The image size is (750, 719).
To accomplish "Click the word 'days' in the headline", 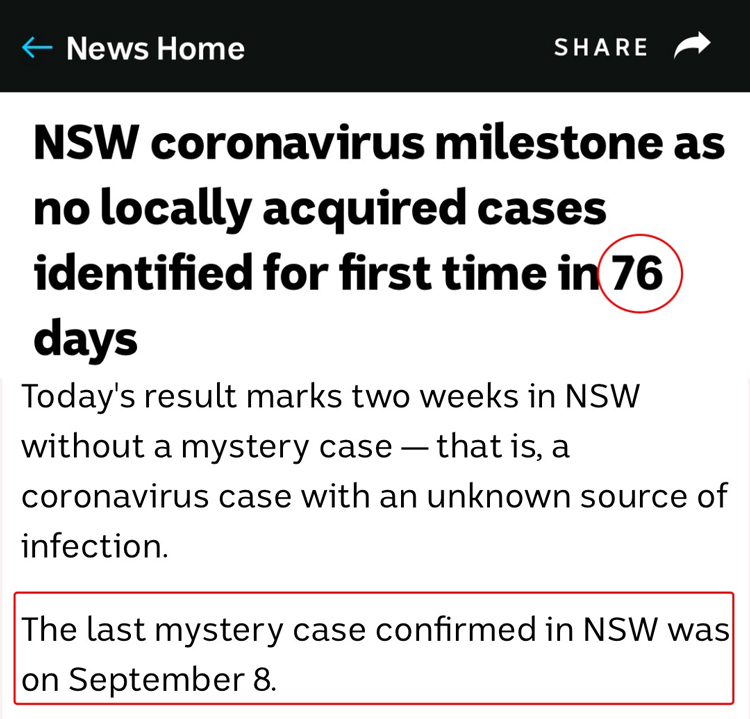I will click(86, 339).
